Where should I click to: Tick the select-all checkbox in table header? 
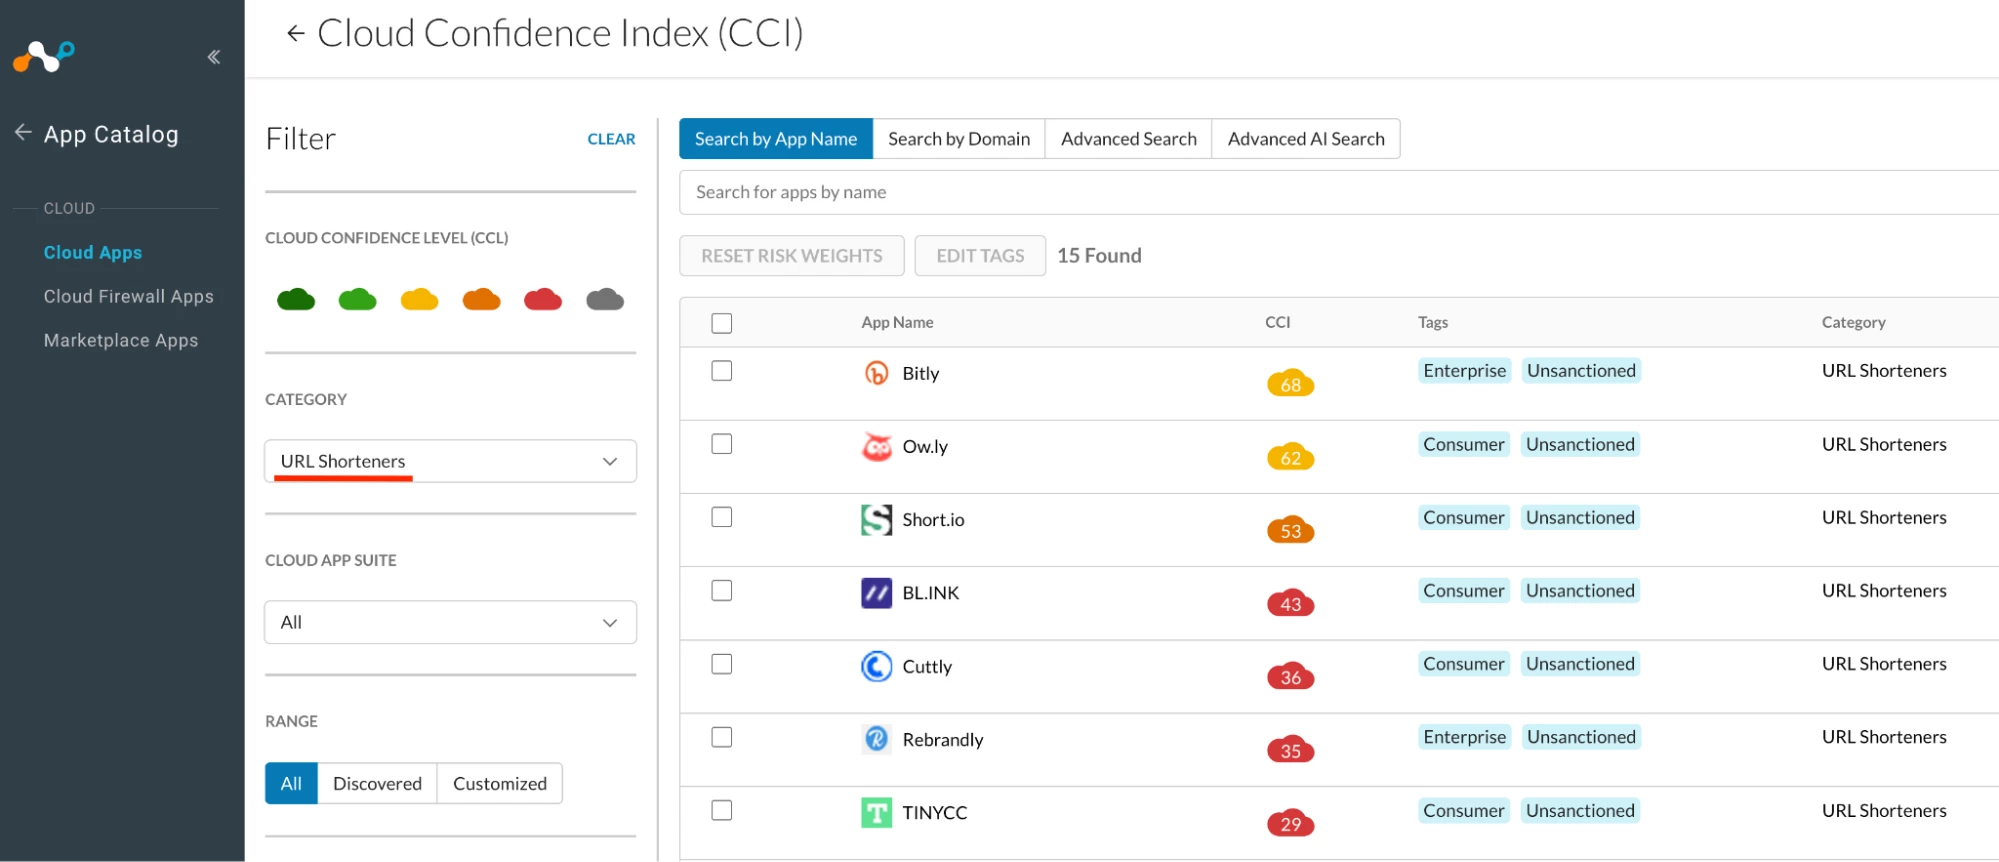coord(721,323)
